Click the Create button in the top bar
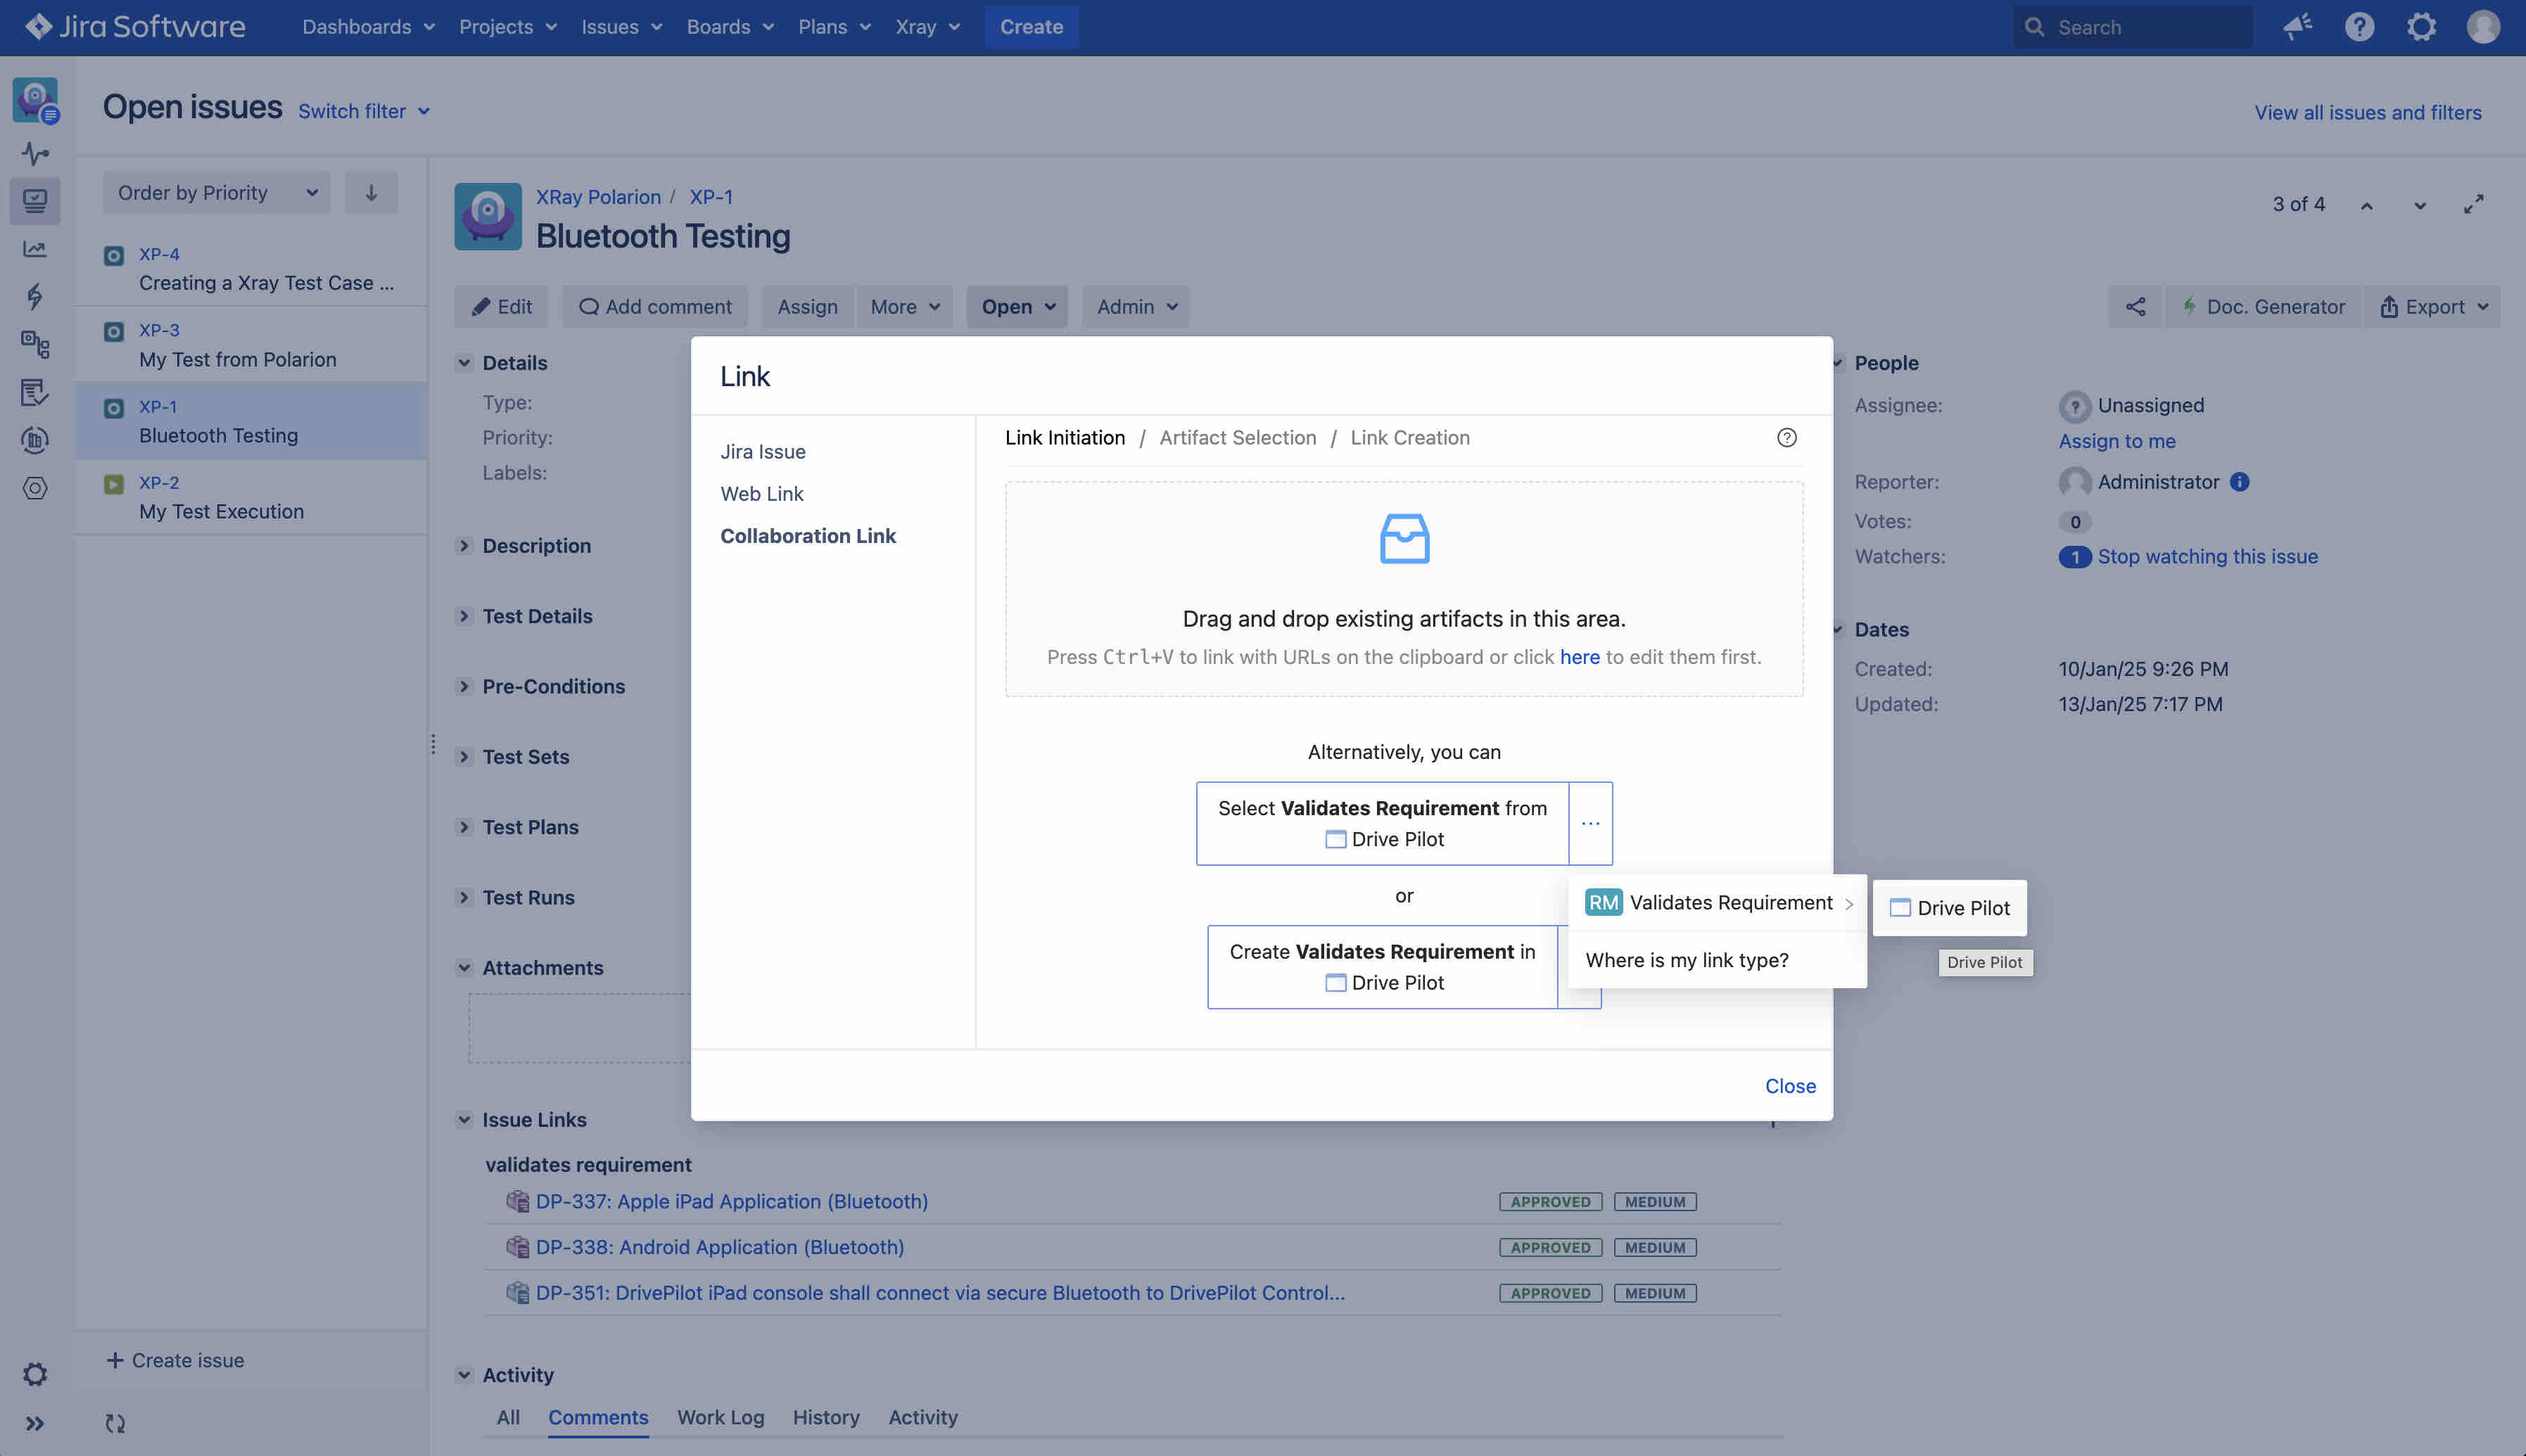Viewport: 2526px width, 1456px height. pyautogui.click(x=1031, y=27)
